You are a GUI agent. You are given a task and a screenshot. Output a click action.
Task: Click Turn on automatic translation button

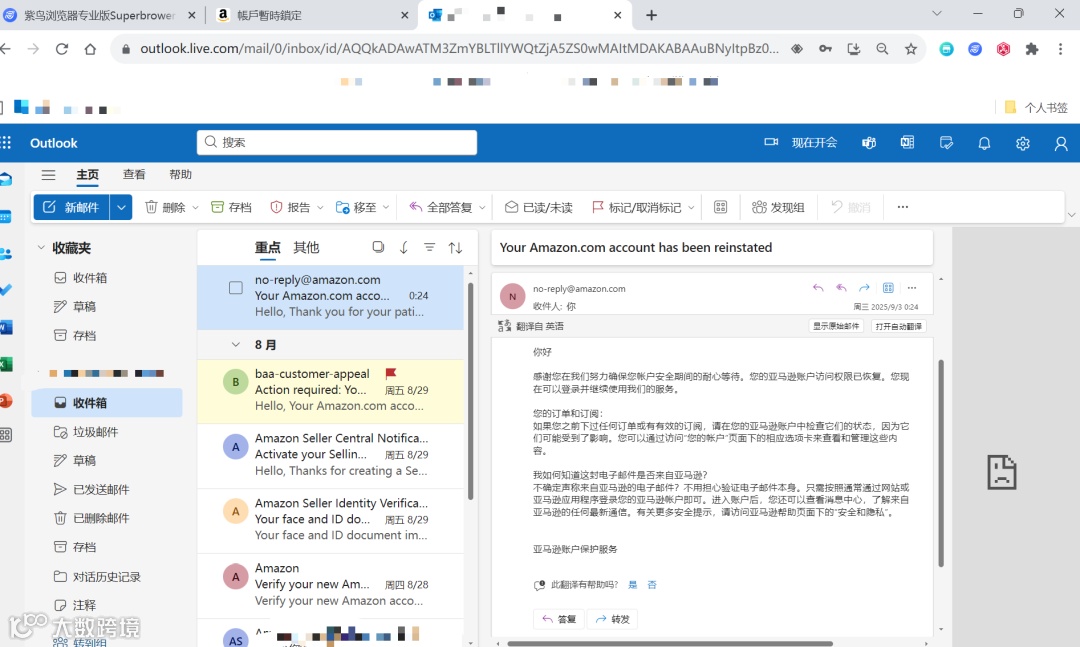click(898, 326)
